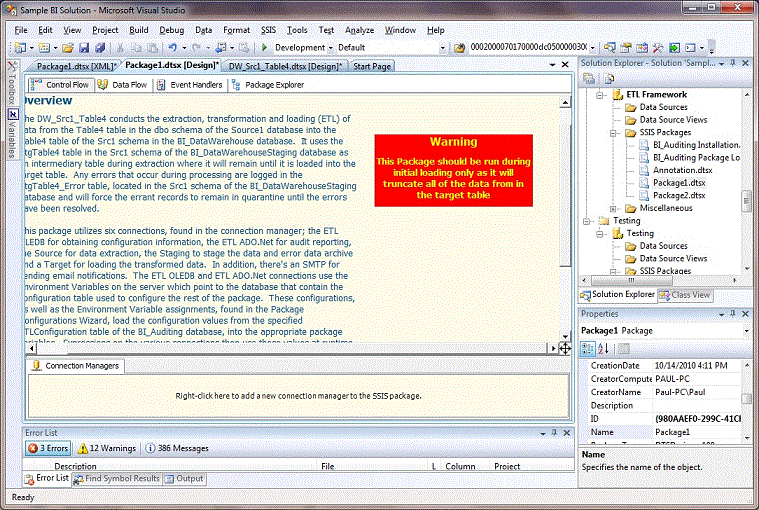Toggle the 12 Warnings filter button
This screenshot has height=510, width=759.
click(107, 448)
